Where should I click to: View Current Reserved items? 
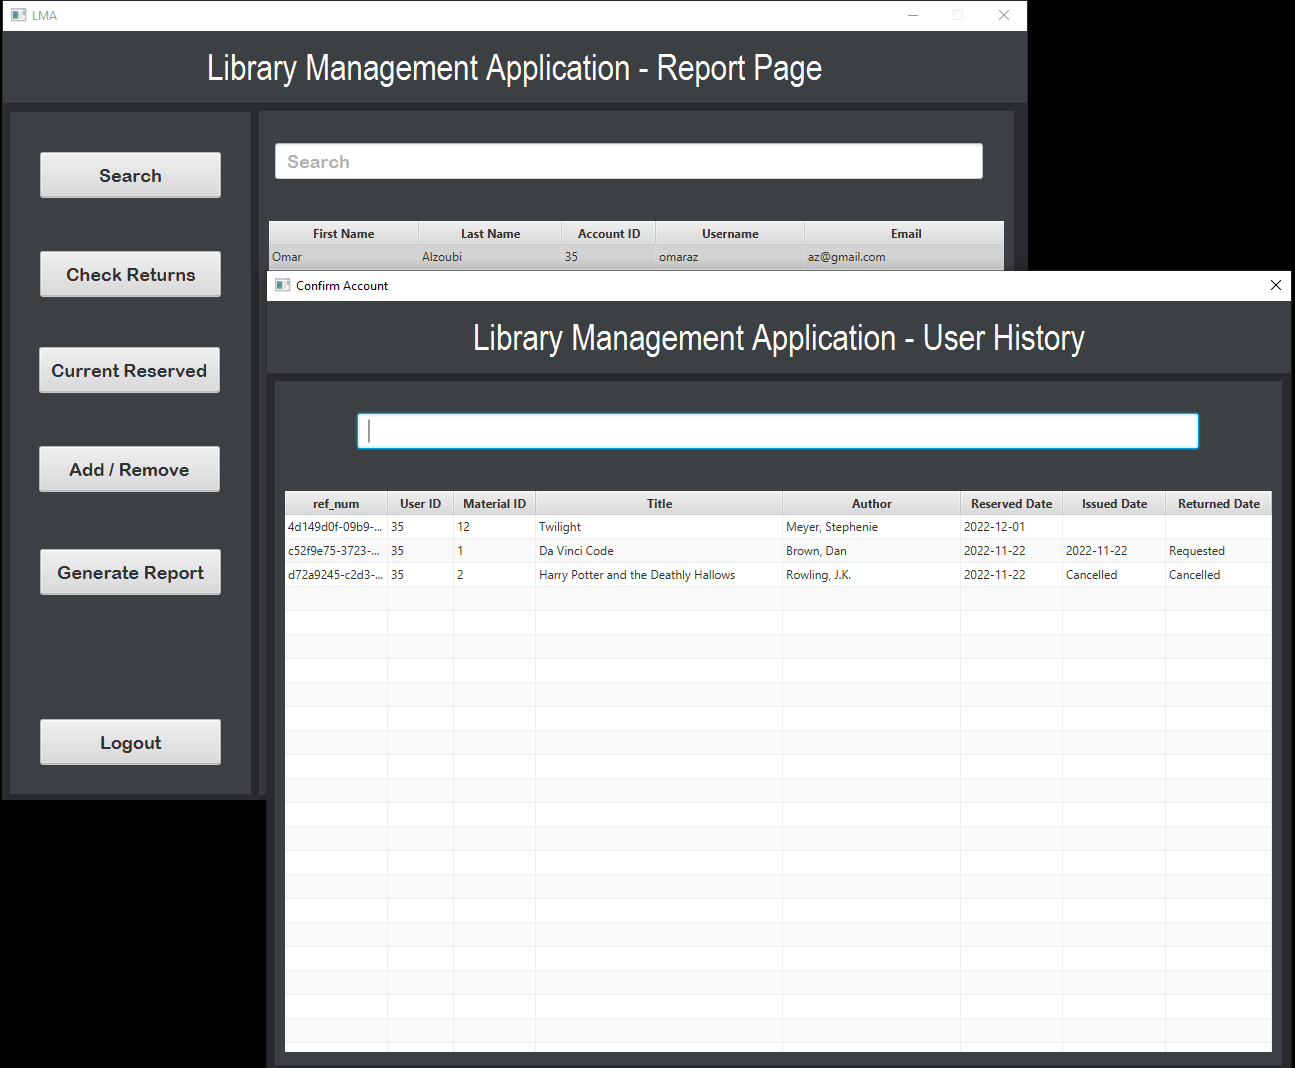(129, 370)
